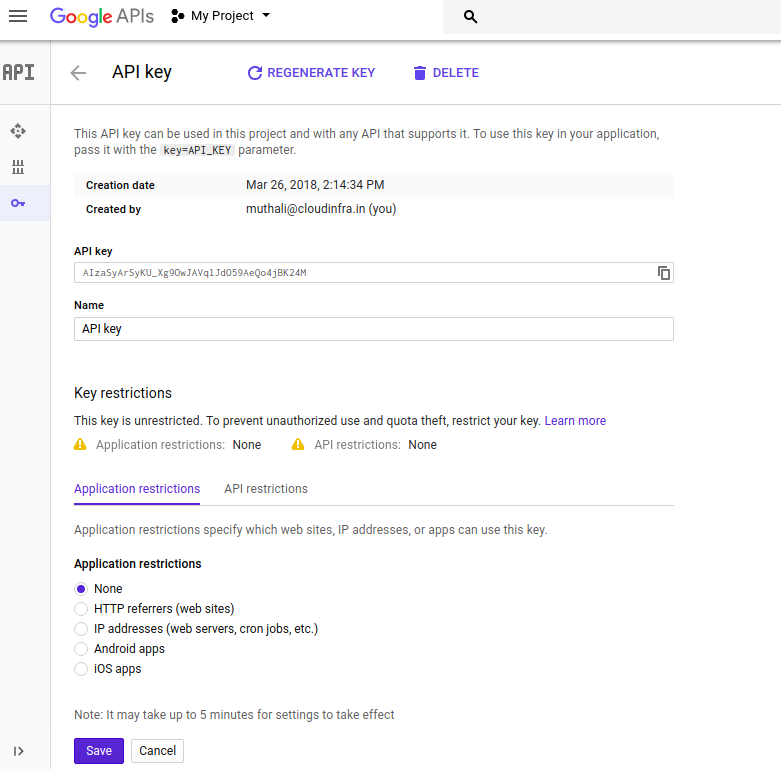Image resolution: width=781 pixels, height=769 pixels.
Task: Switch to Application restrictions tab
Action: [137, 489]
